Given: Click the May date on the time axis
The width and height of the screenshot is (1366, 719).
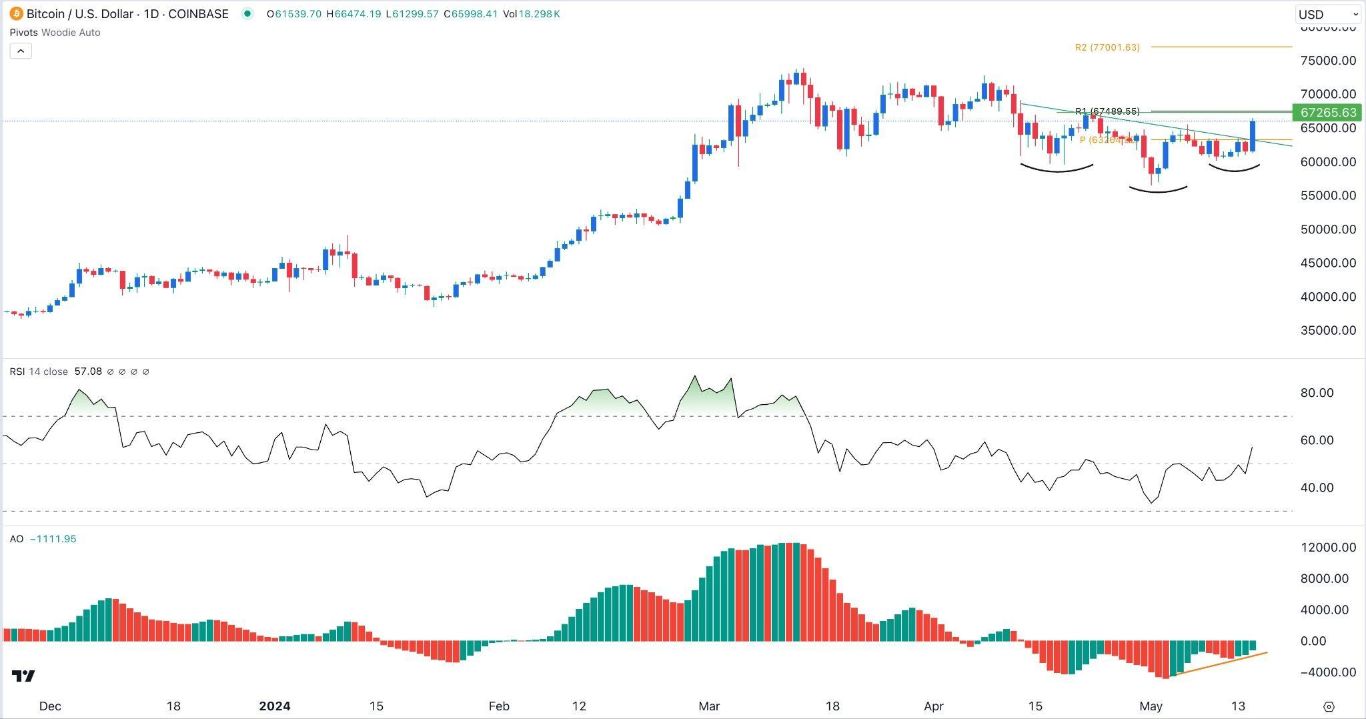Looking at the screenshot, I should coord(1152,706).
